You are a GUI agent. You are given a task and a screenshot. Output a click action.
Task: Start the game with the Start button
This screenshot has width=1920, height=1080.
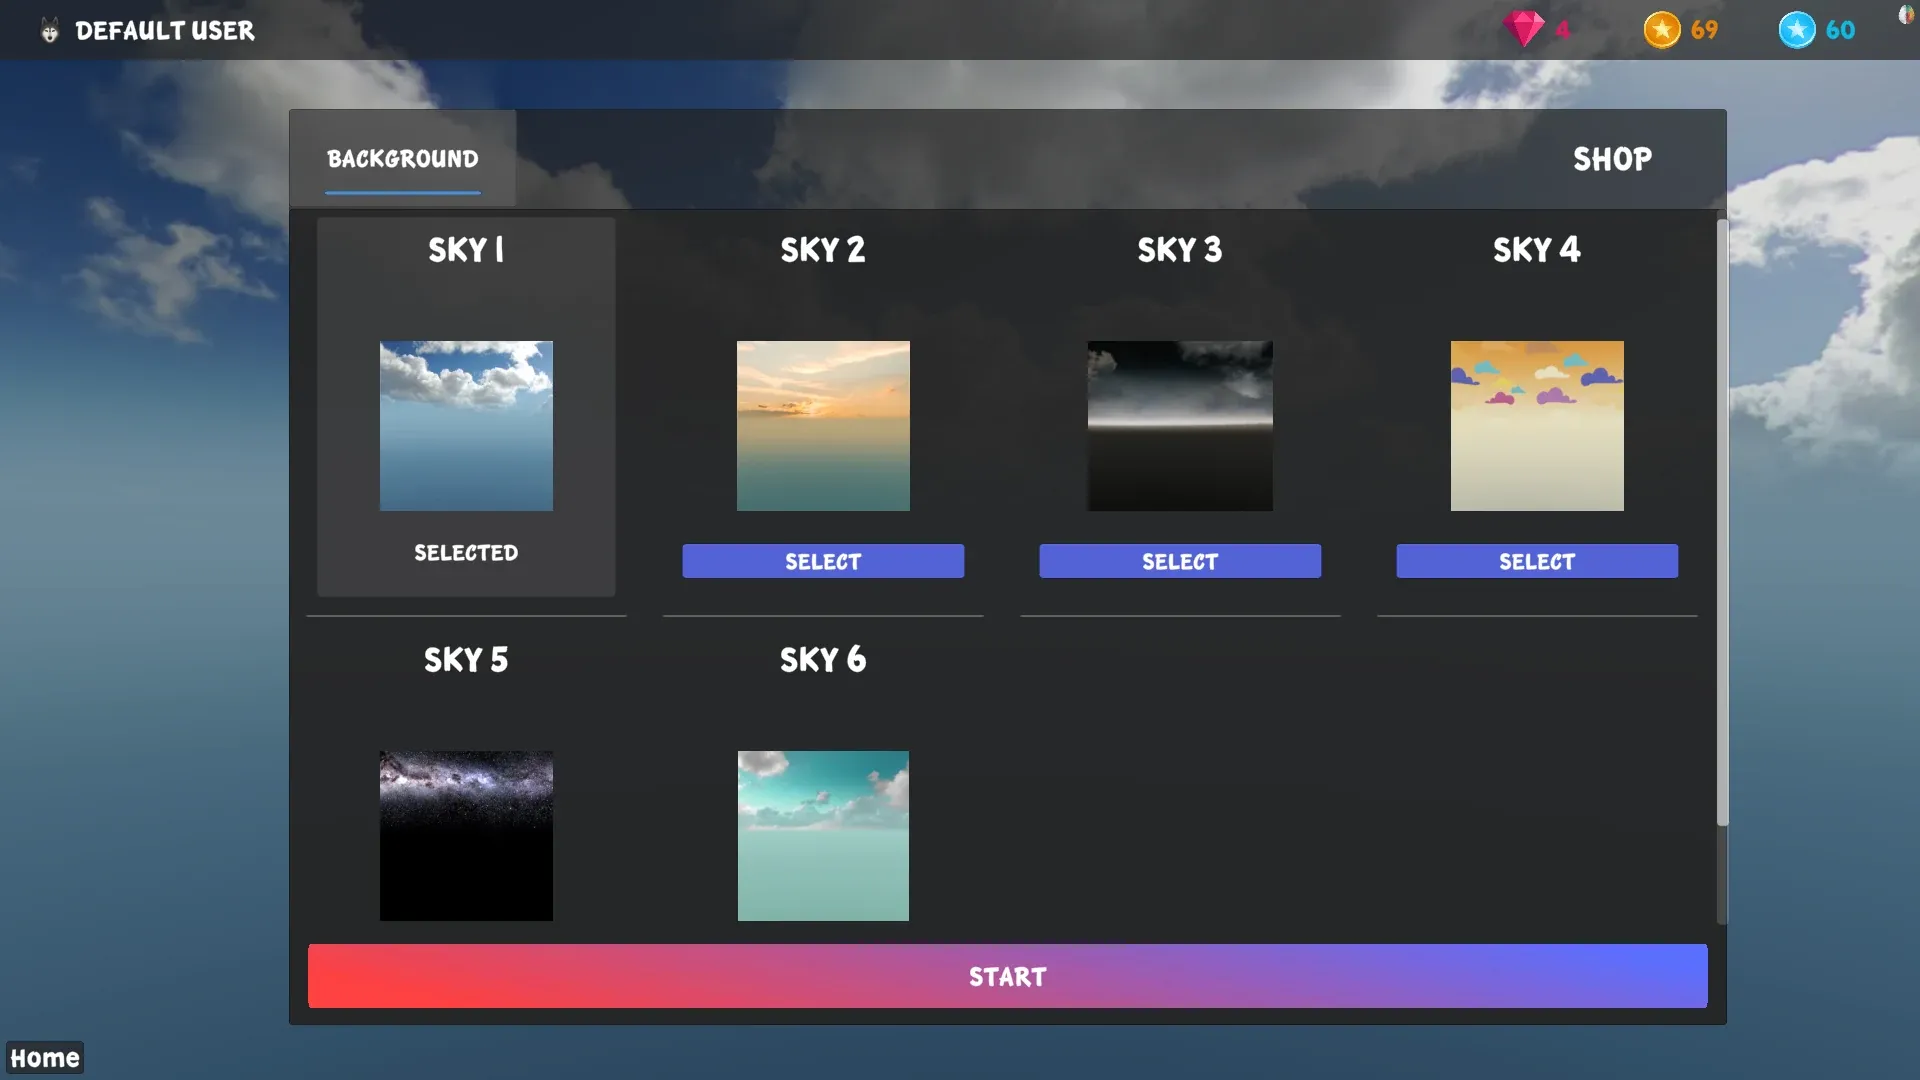tap(1007, 976)
